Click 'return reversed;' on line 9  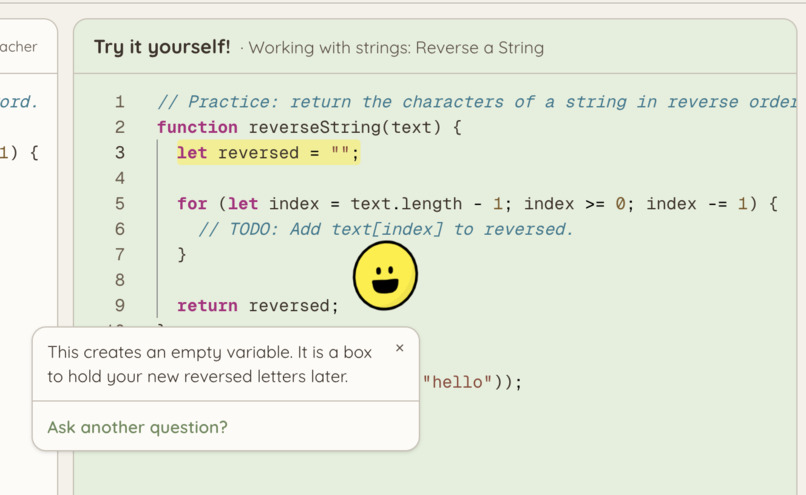258,306
